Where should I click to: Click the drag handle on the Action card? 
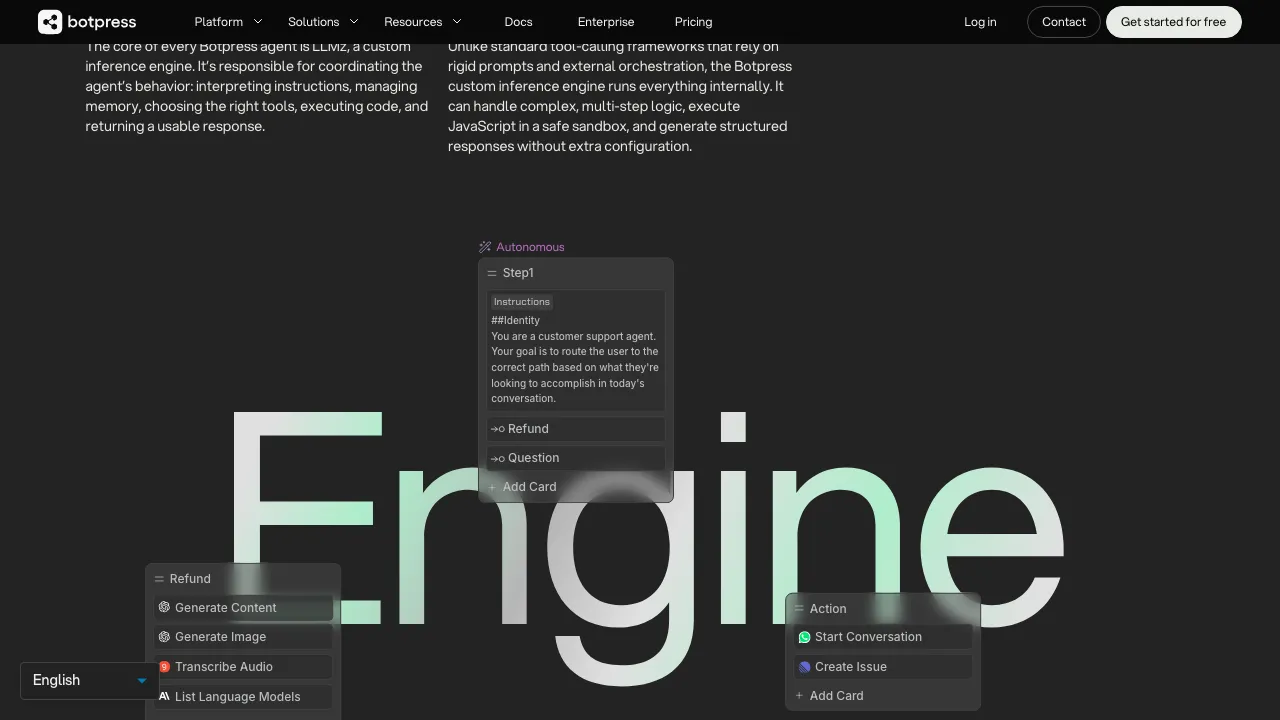[x=799, y=608]
